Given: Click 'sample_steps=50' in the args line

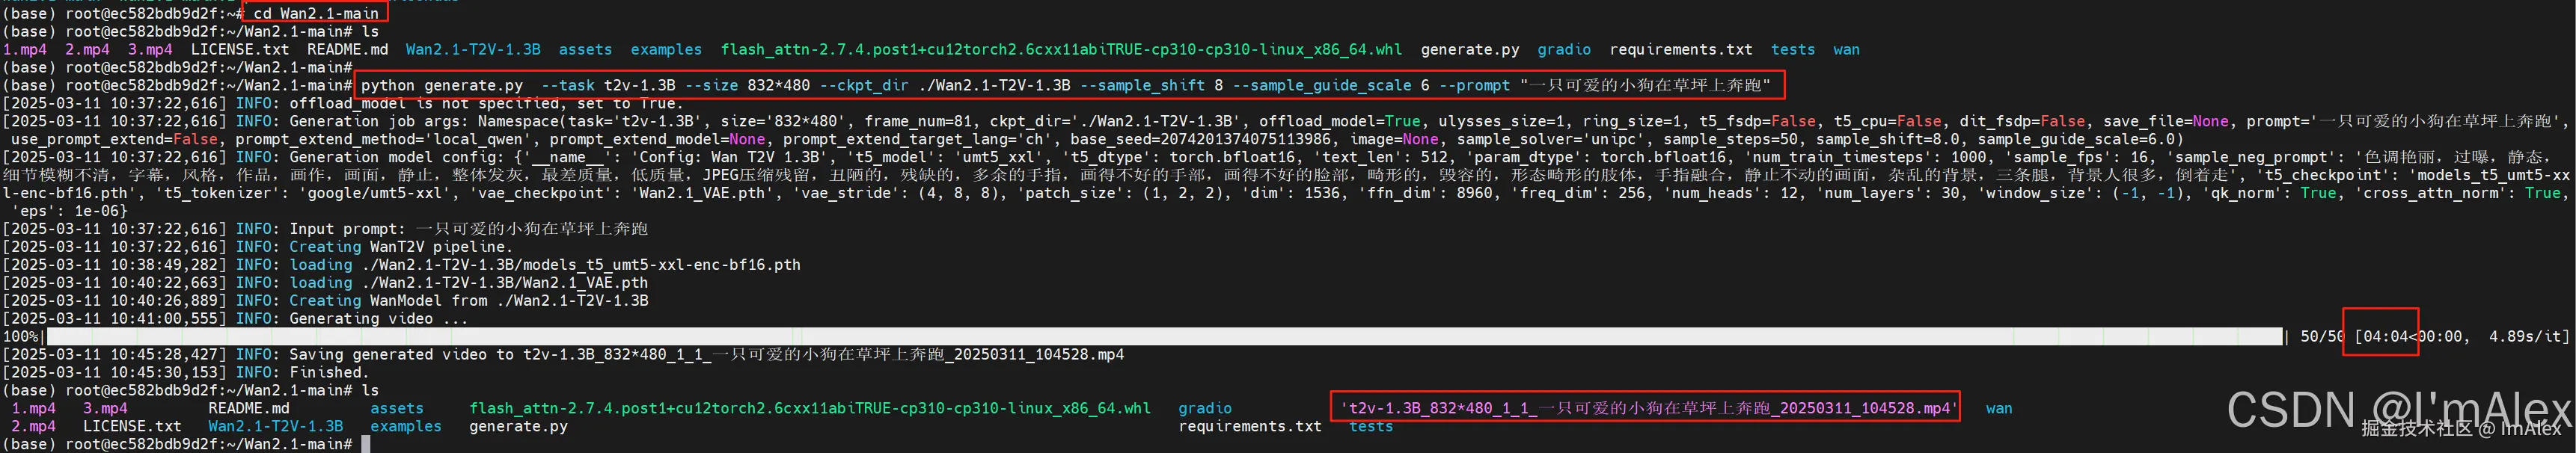Looking at the screenshot, I should (x=1731, y=139).
